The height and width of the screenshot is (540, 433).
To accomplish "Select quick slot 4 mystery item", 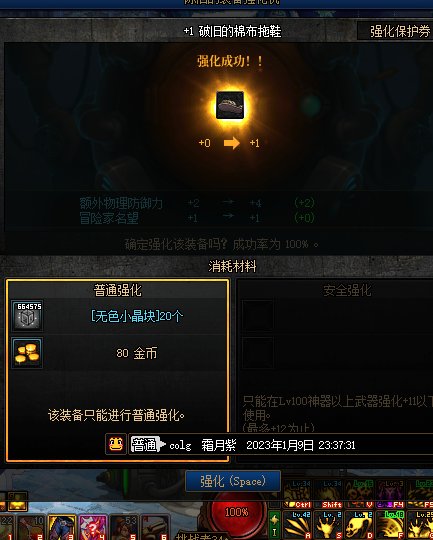I will coord(93,527).
